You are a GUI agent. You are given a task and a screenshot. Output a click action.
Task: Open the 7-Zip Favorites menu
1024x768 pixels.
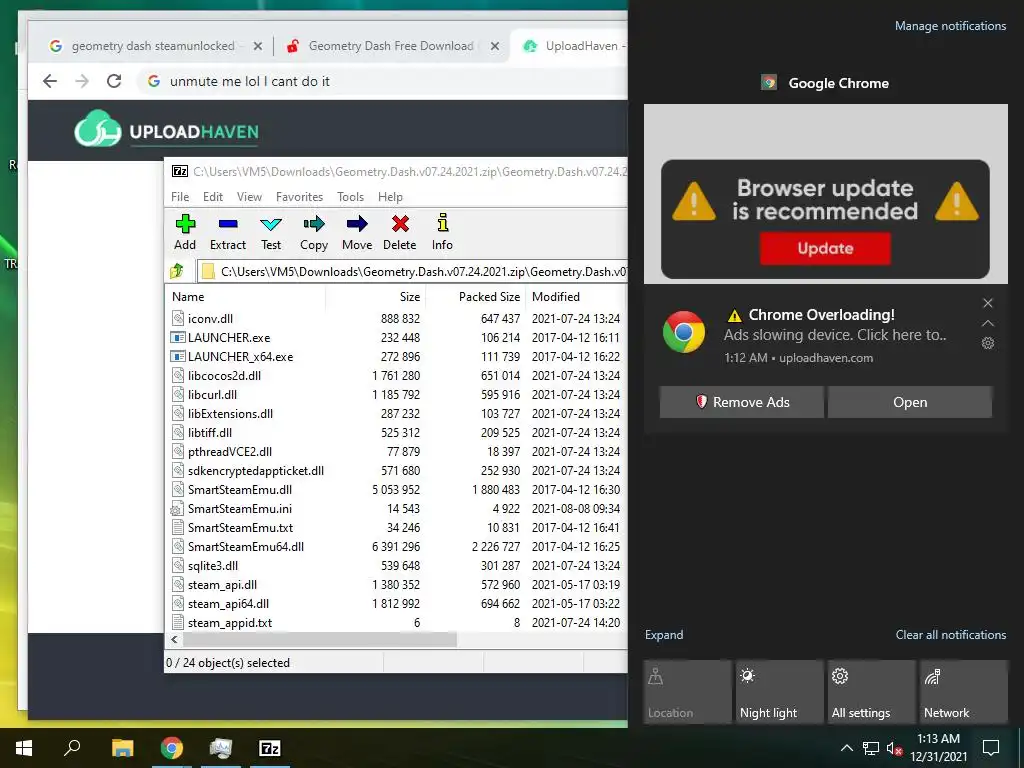299,197
